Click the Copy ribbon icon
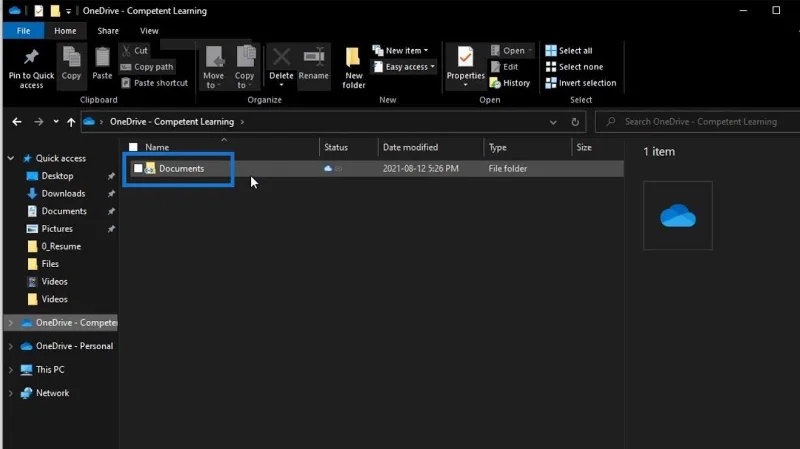 coord(71,64)
